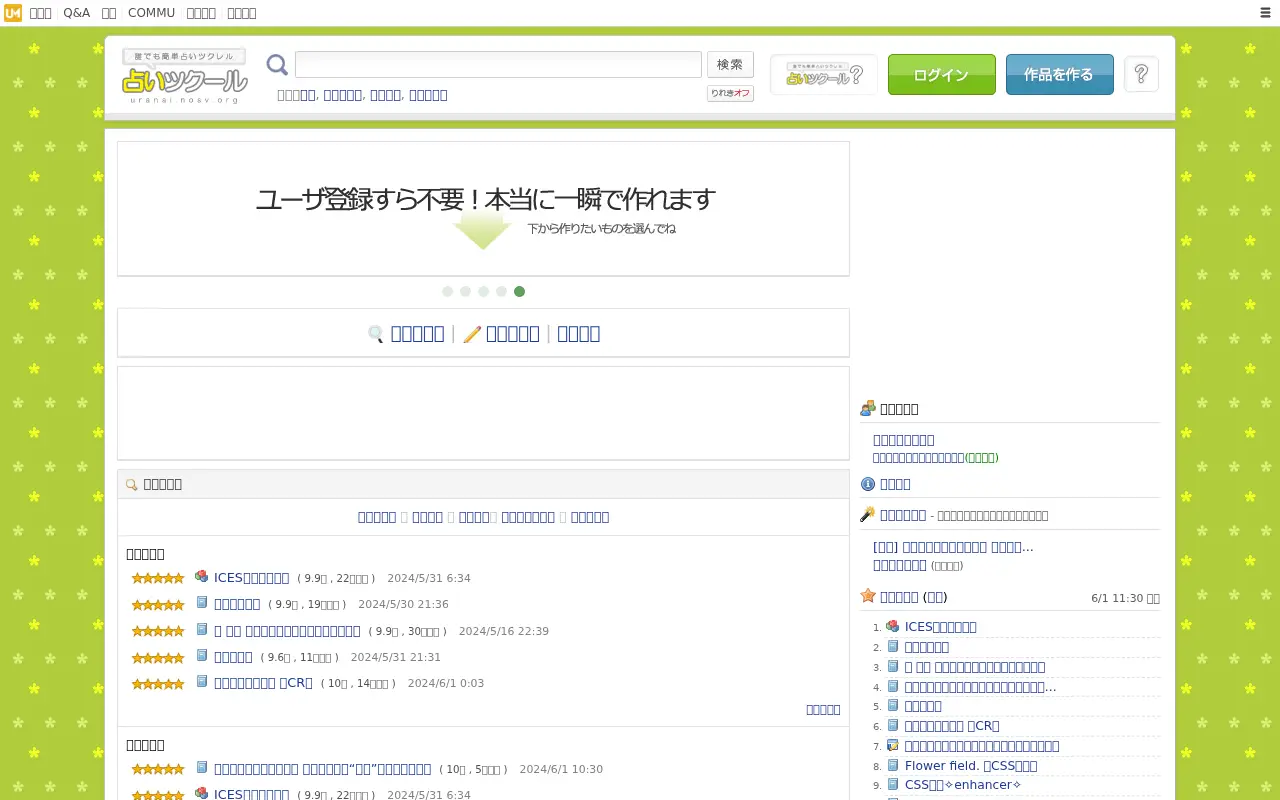Click the orange UM icon in the top bar
Image resolution: width=1280 pixels, height=800 pixels.
tap(12, 13)
